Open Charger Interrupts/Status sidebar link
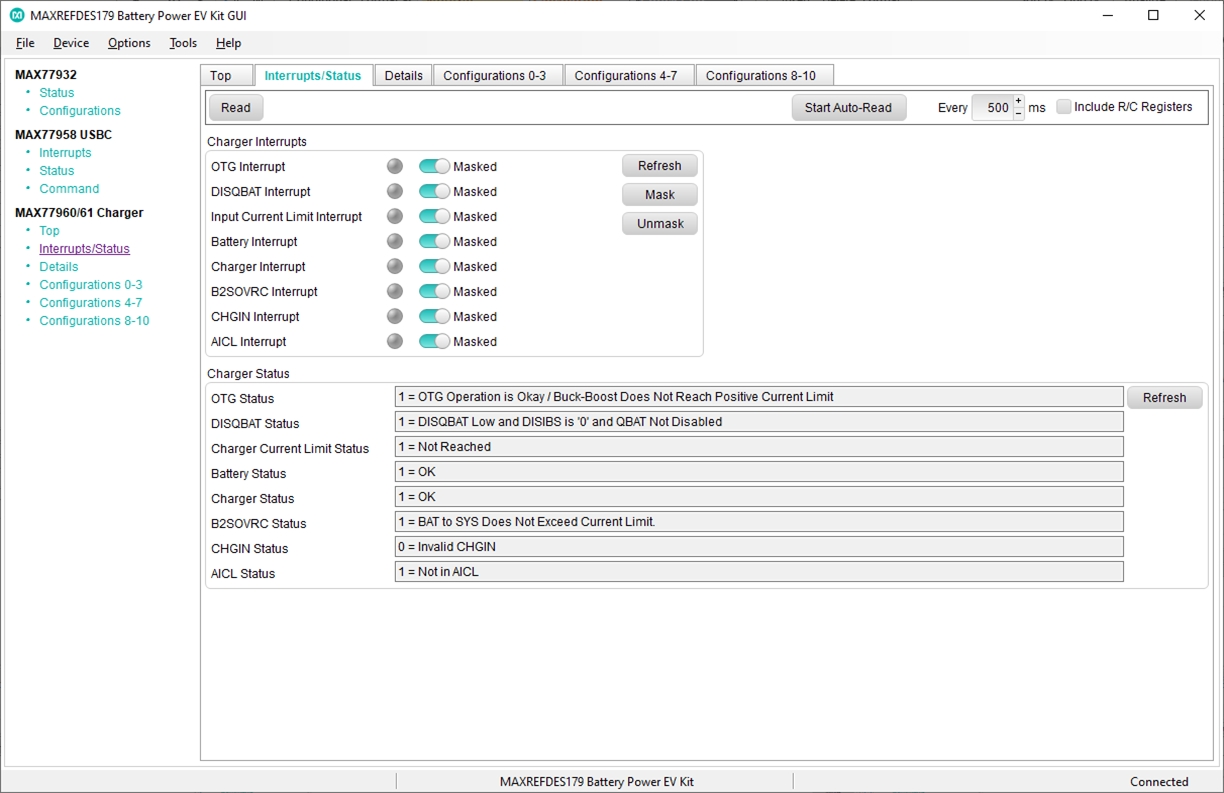The image size is (1224, 793). pyautogui.click(x=84, y=249)
